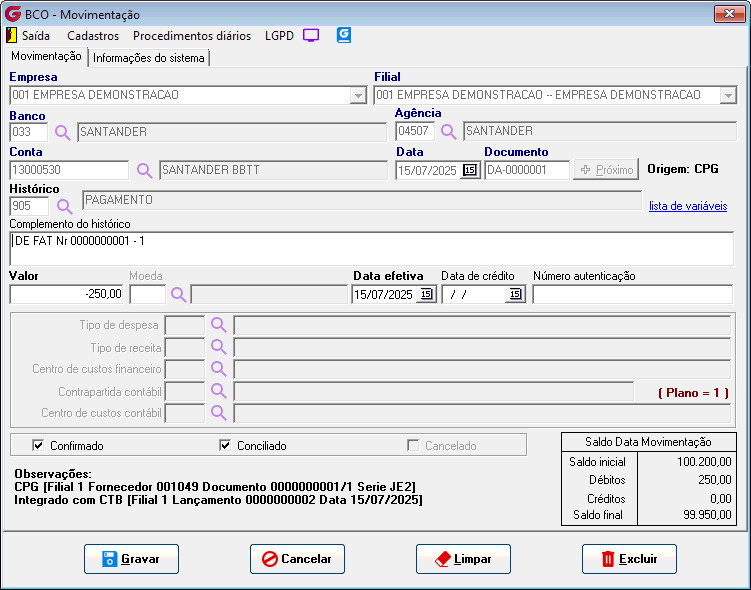The width and height of the screenshot is (751, 590).
Task: Close the BCO Movimentação window
Action: [729, 14]
